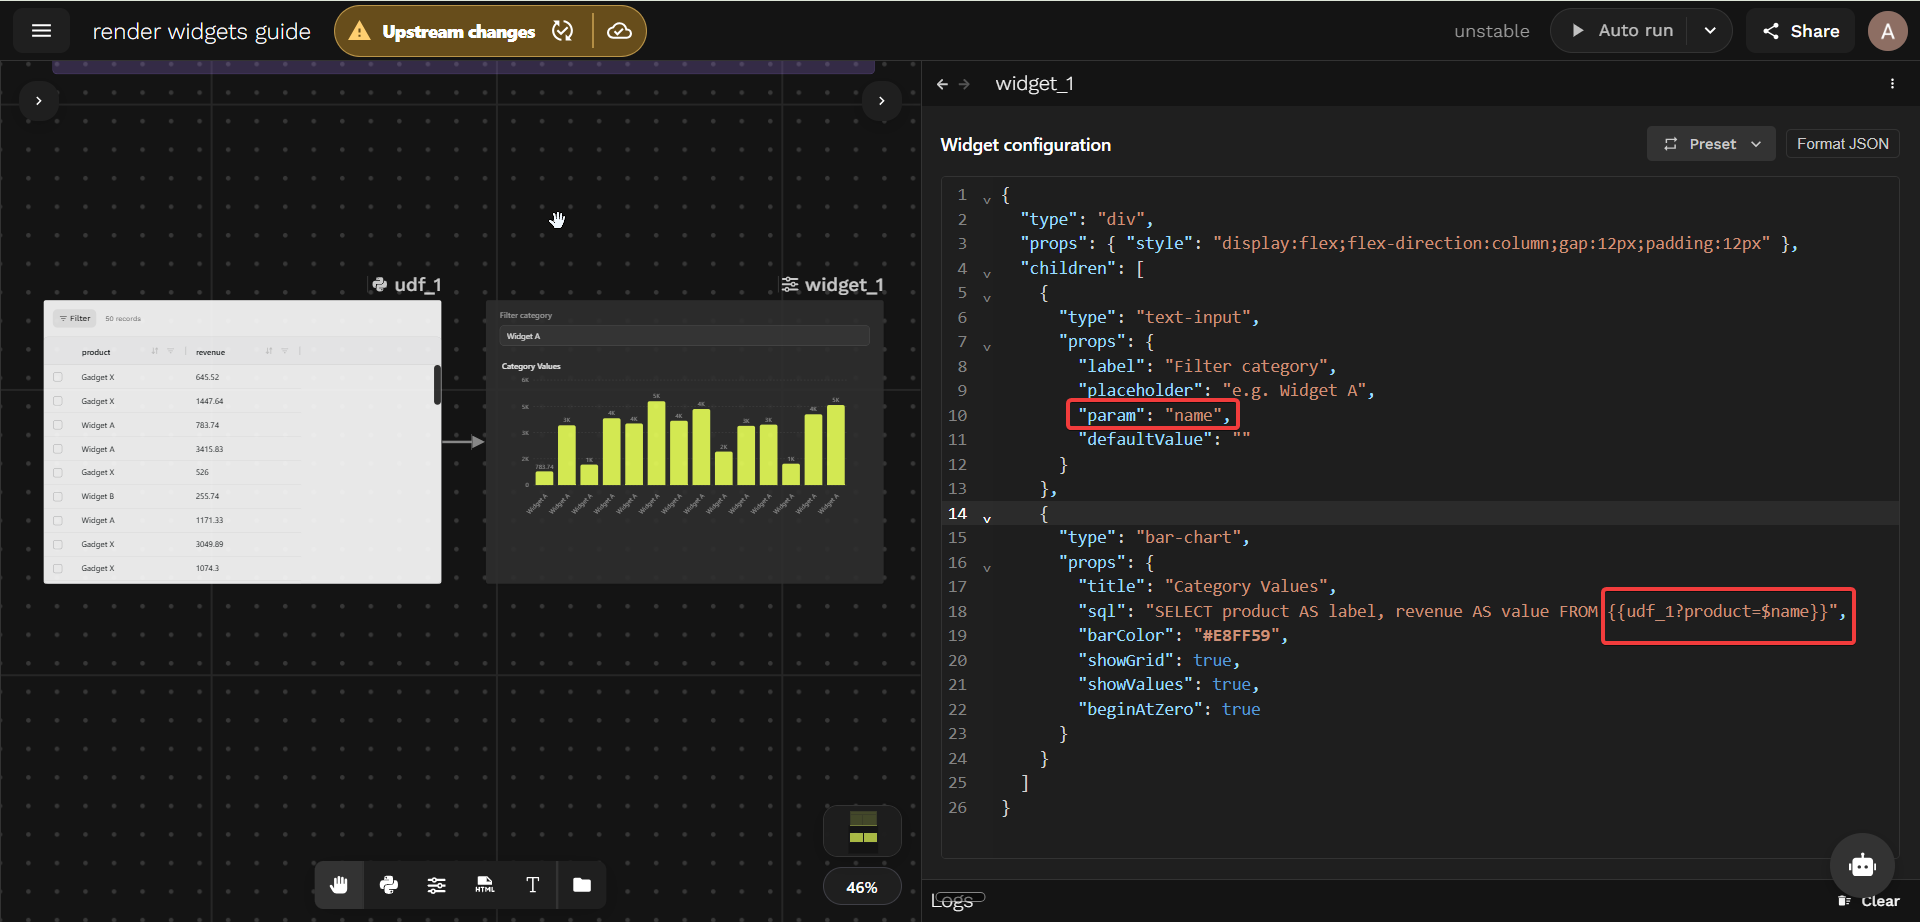Check the Widget B row with revenue 255.74

click(58, 496)
